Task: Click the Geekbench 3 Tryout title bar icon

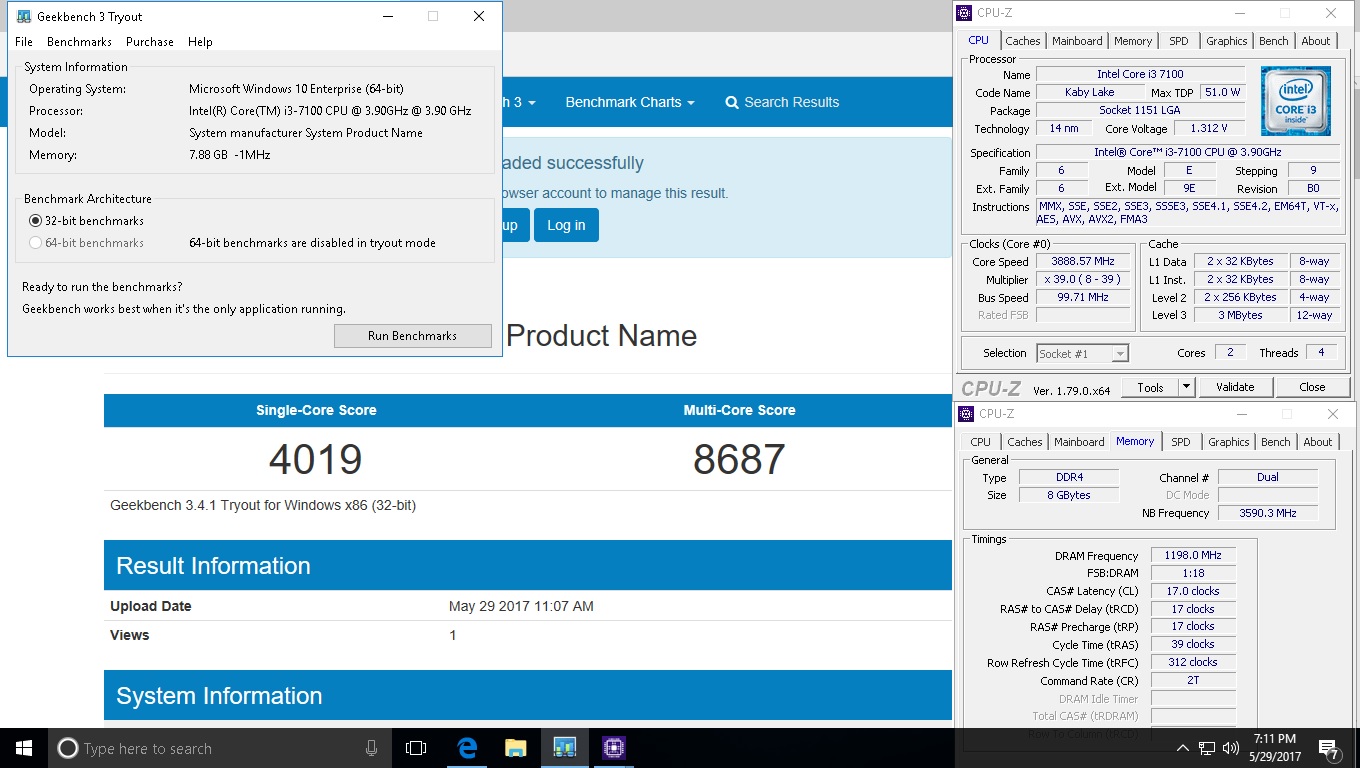Action: (x=24, y=16)
